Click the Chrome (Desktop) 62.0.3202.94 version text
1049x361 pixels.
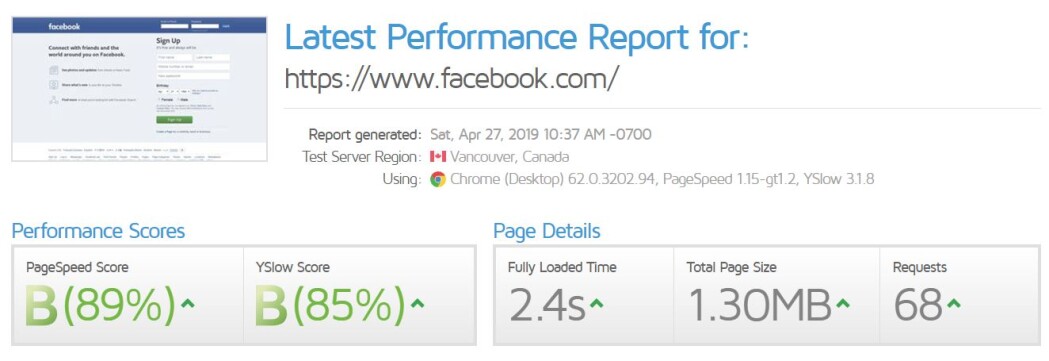tap(553, 179)
